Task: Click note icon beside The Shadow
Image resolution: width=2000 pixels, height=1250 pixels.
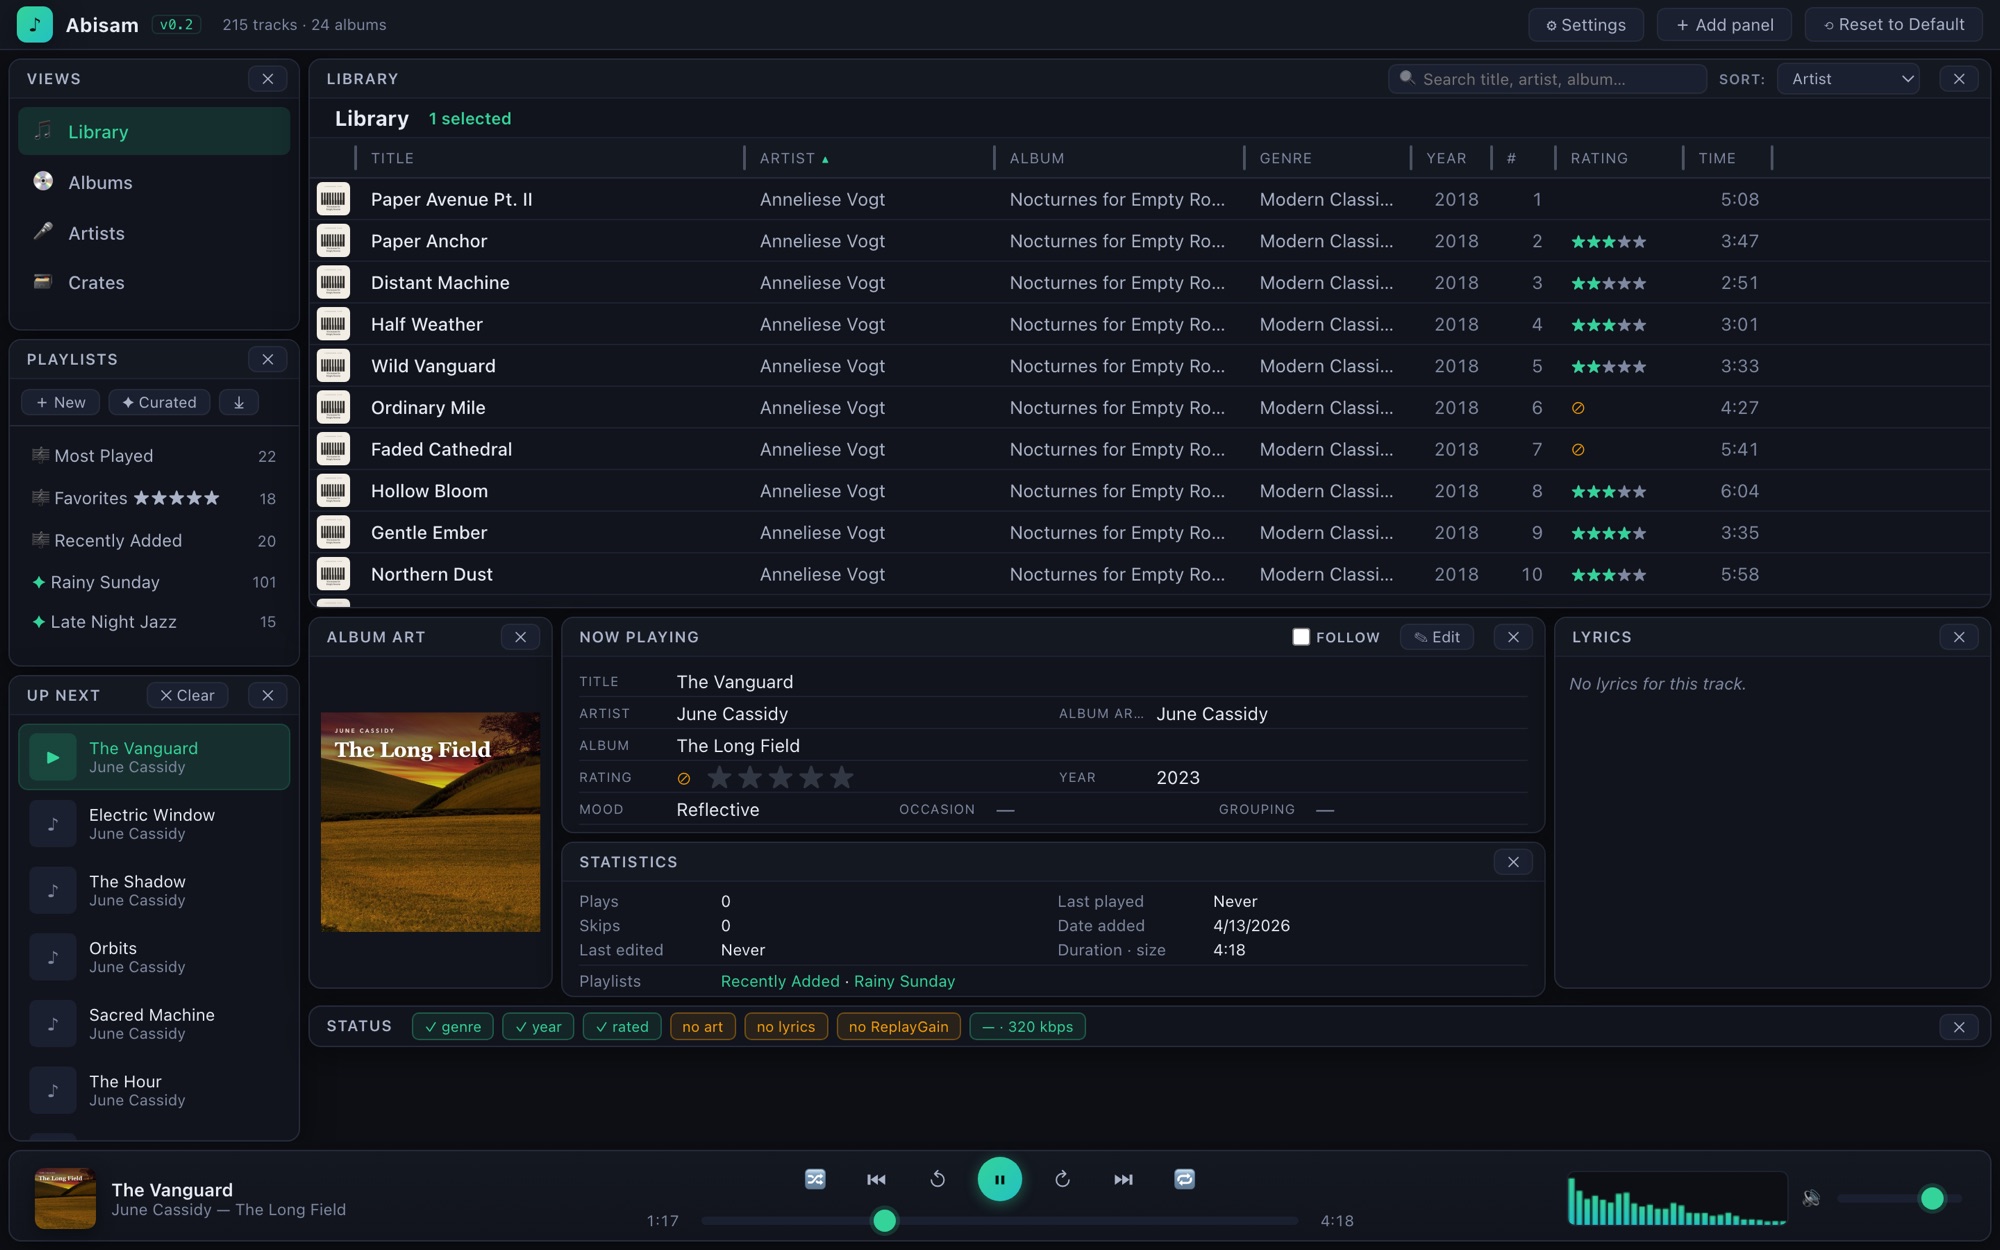Action: (53, 890)
